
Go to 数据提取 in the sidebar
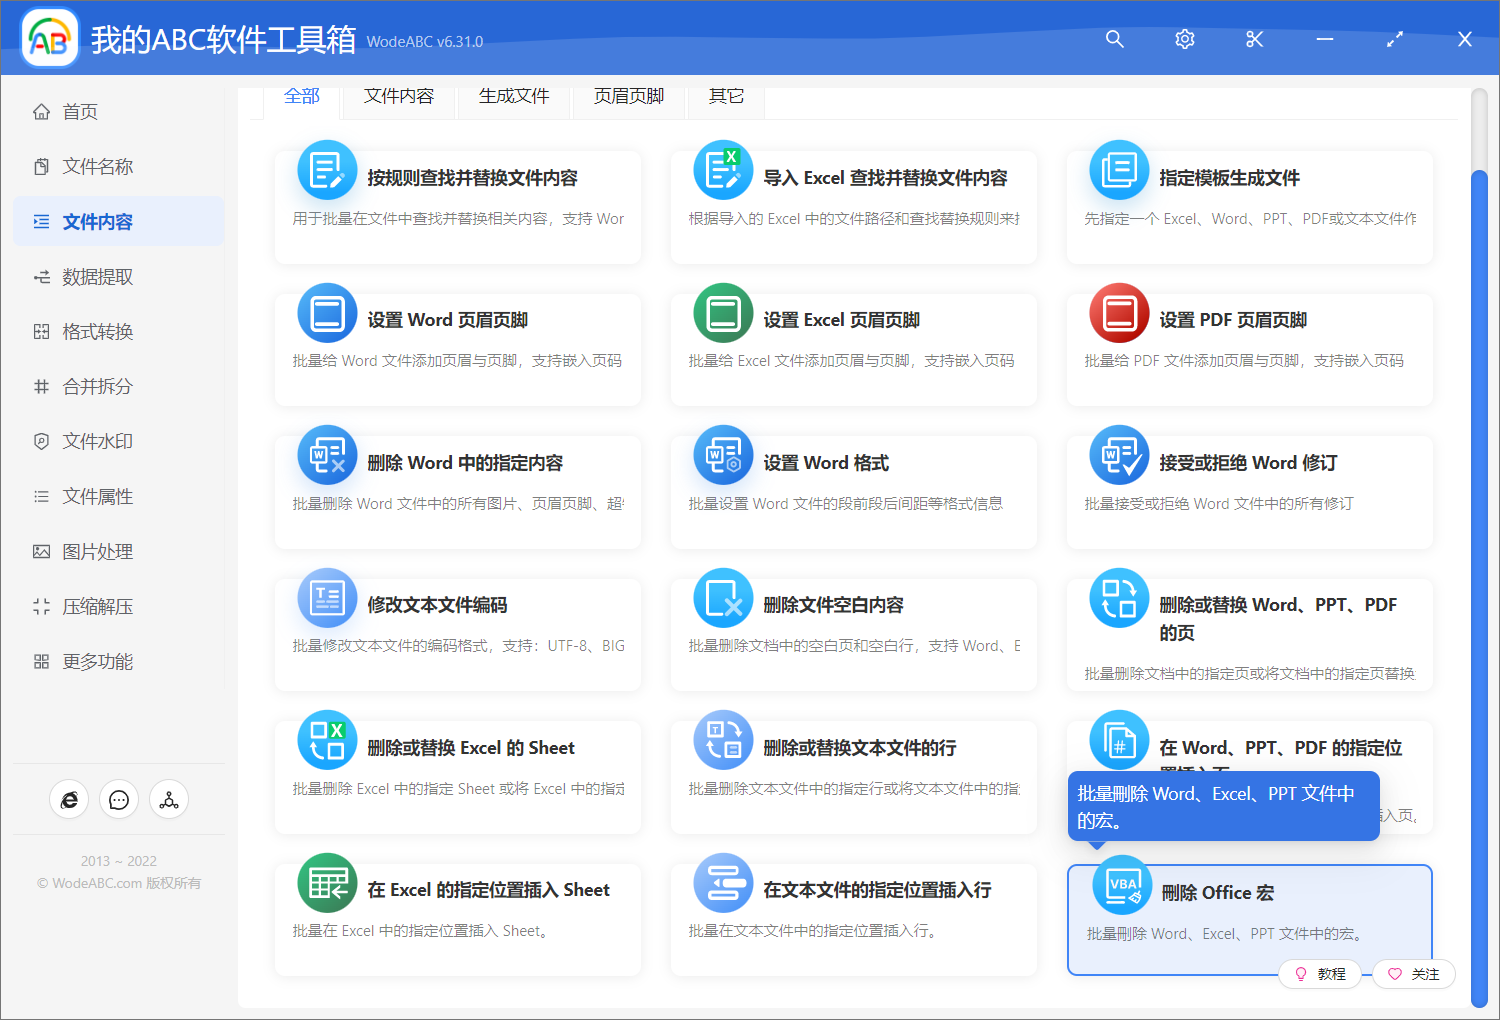click(97, 277)
